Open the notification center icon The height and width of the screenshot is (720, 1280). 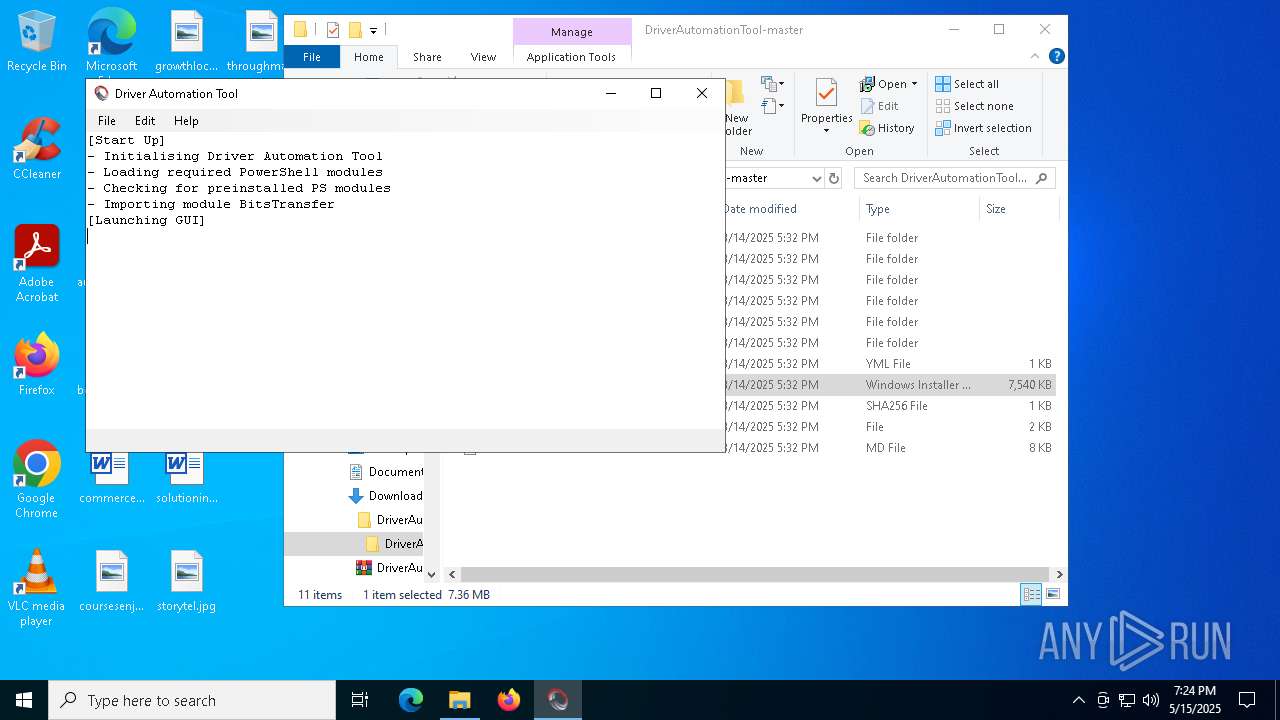(x=1247, y=700)
